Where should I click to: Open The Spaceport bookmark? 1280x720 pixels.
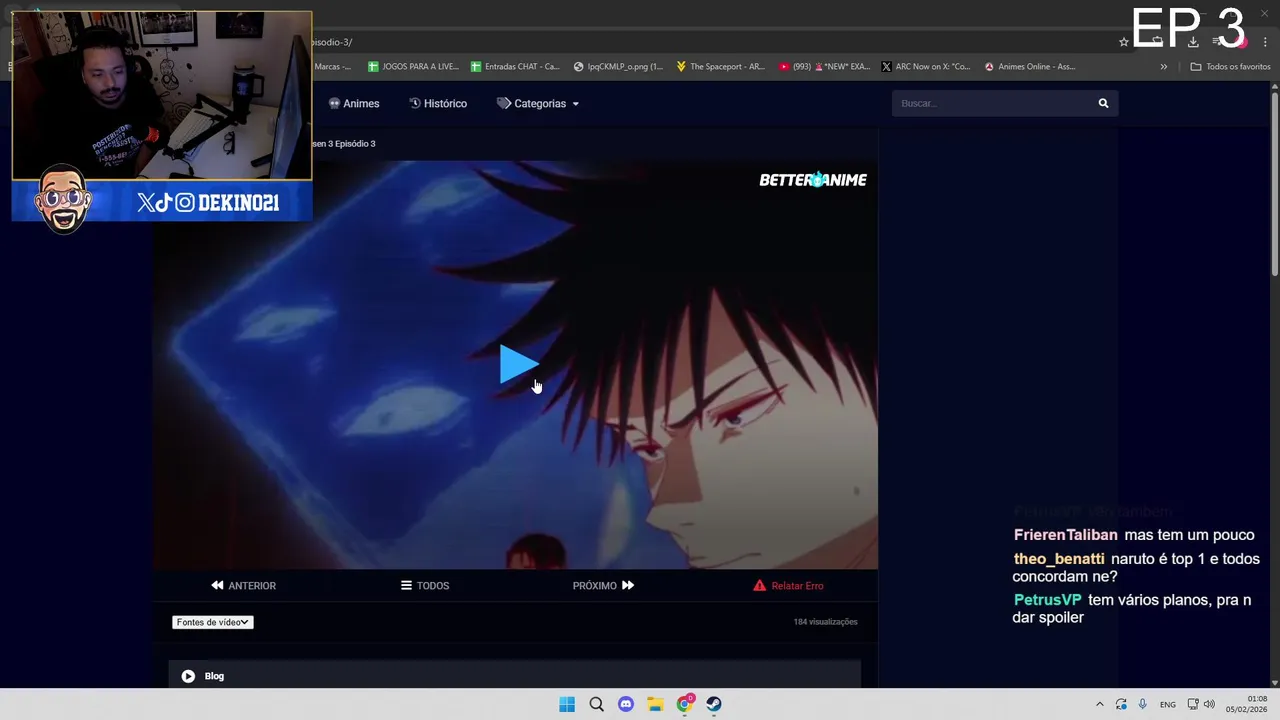pos(720,67)
